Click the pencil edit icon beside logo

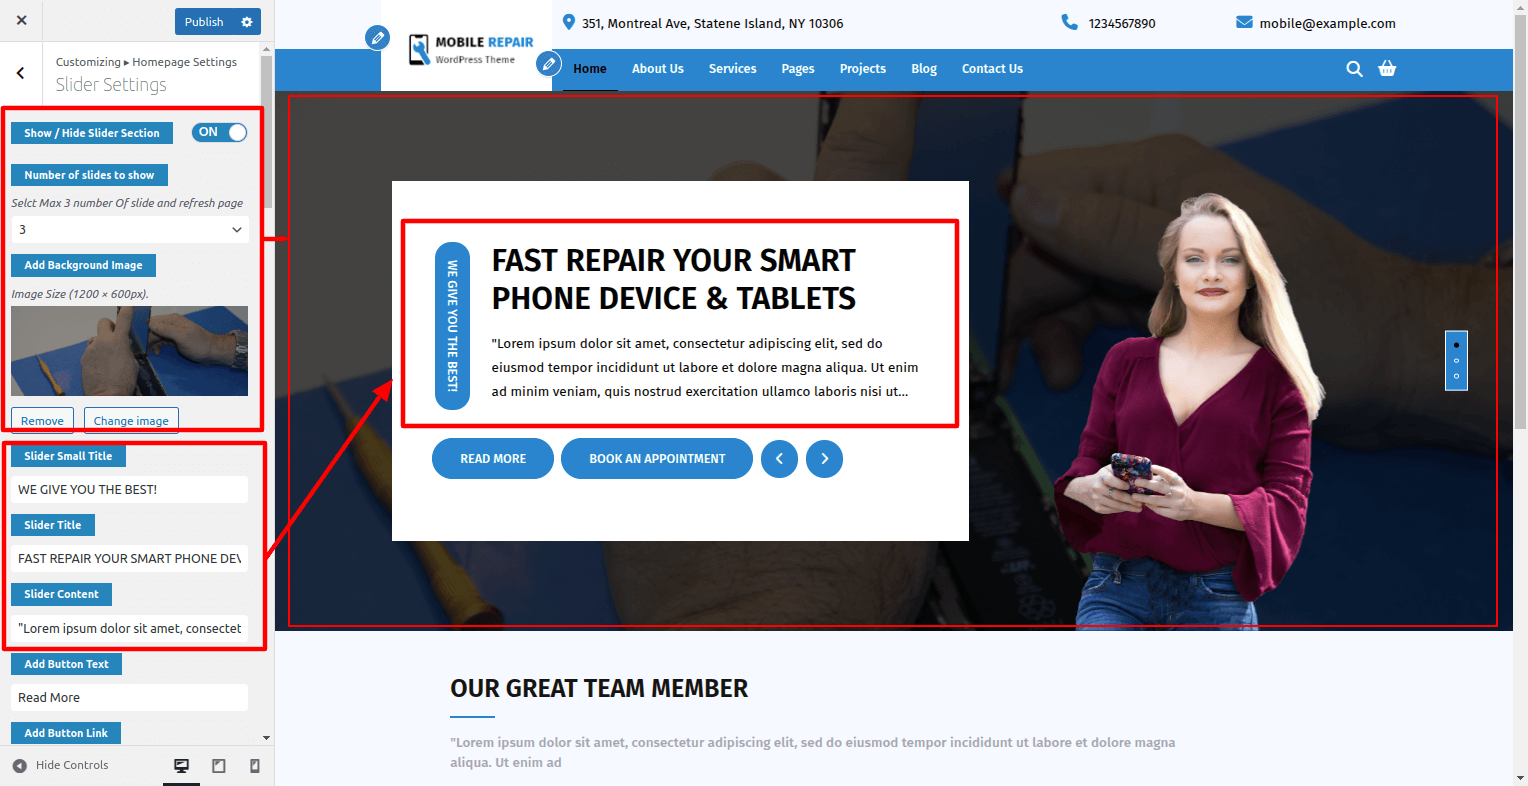tap(377, 38)
